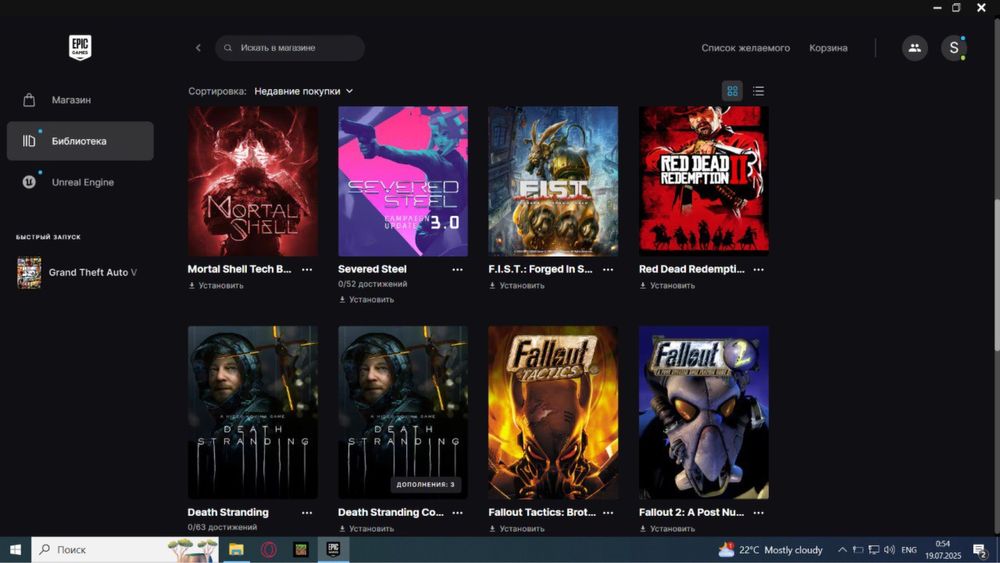Image resolution: width=1000 pixels, height=563 pixels.
Task: Install Mortal Shell Tech Beta
Action: coord(216,286)
